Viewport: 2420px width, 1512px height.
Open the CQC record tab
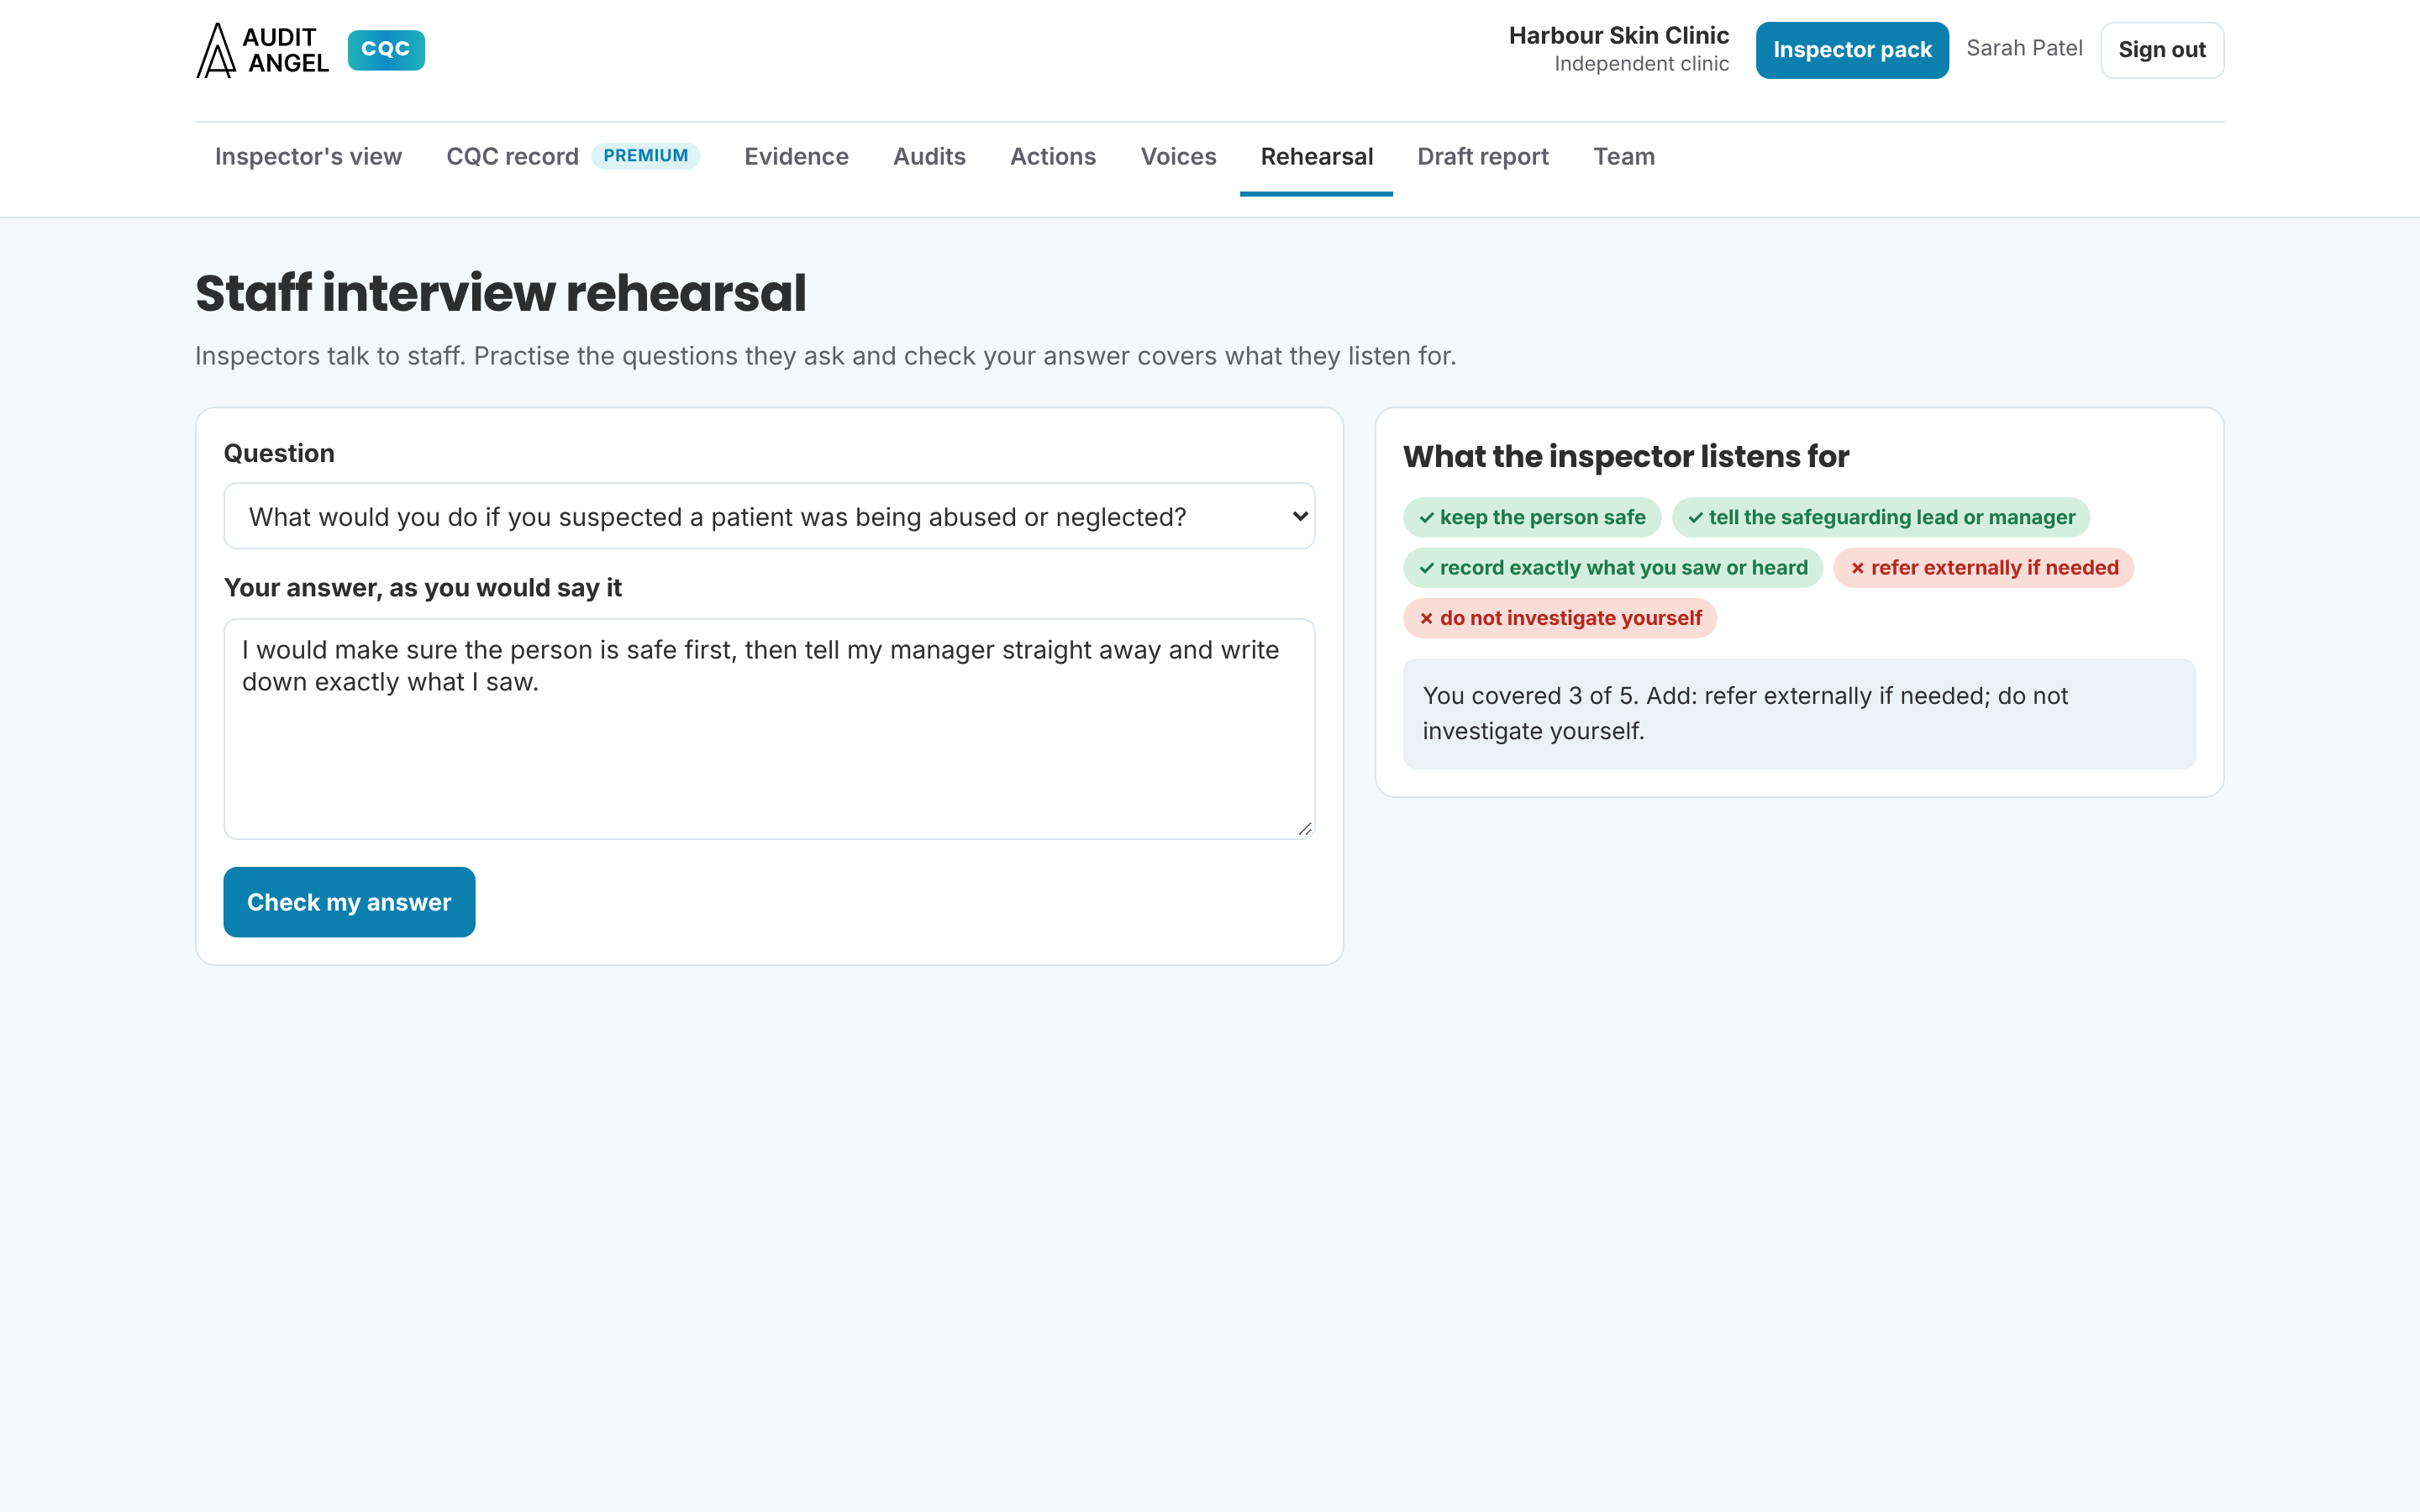coord(512,157)
